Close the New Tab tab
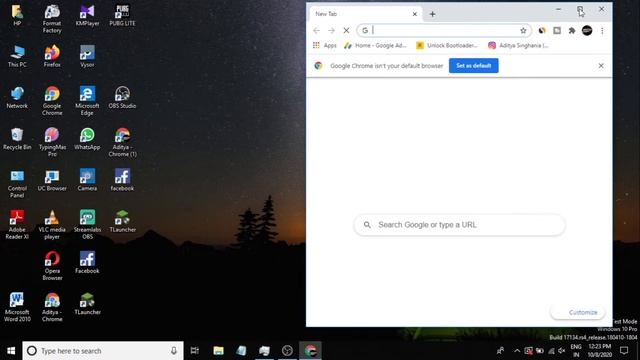The height and width of the screenshot is (360, 640). pyautogui.click(x=415, y=14)
